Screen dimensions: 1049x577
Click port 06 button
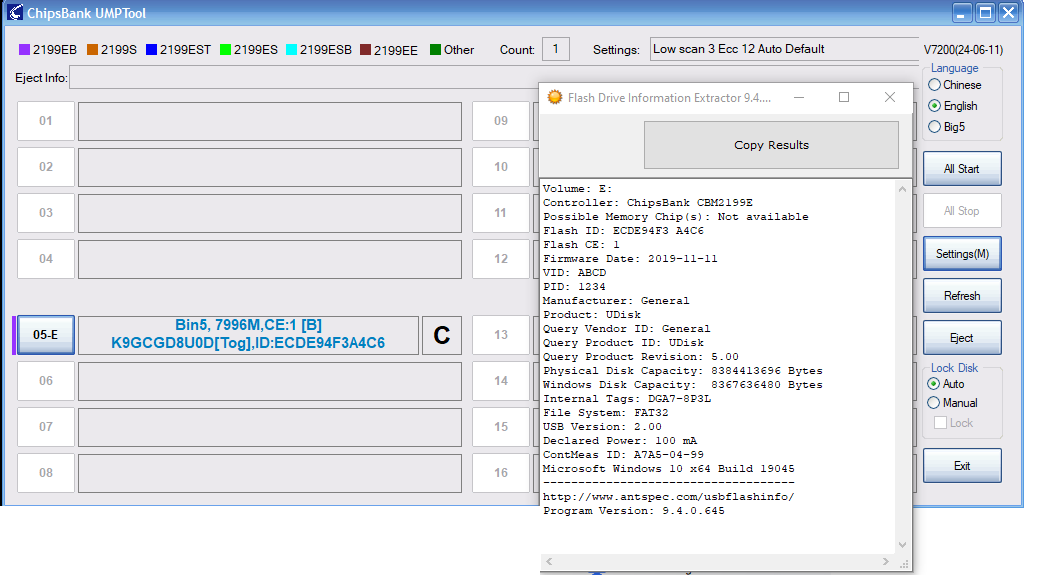(x=45, y=381)
